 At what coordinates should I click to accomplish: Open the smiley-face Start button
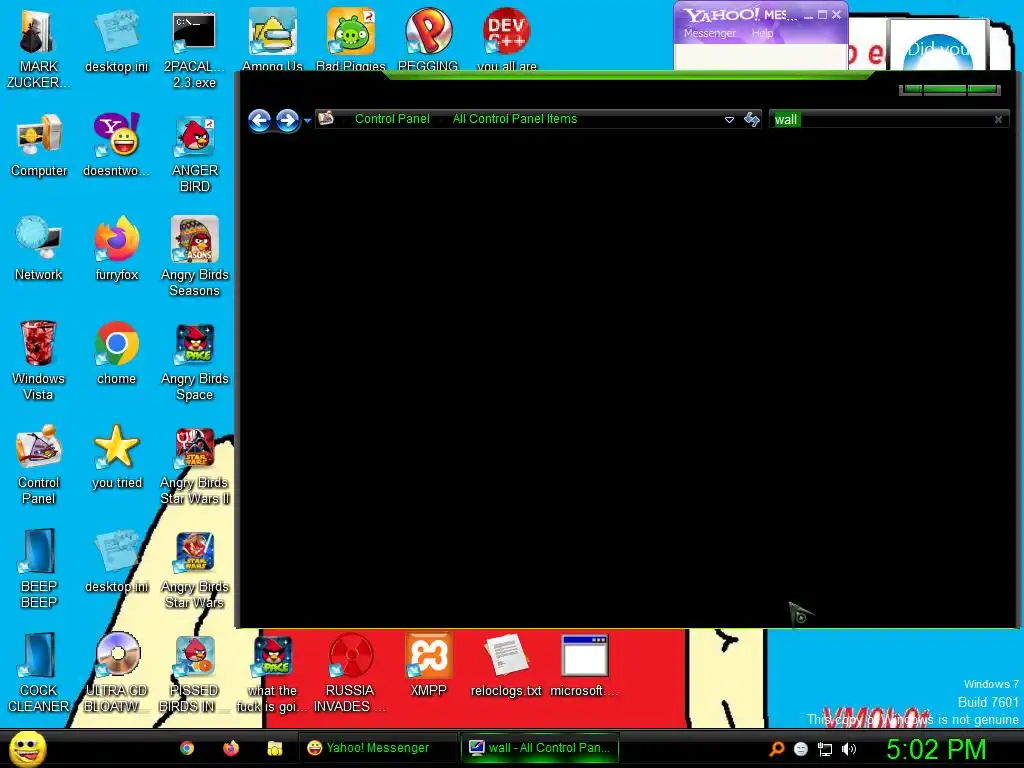[27, 748]
